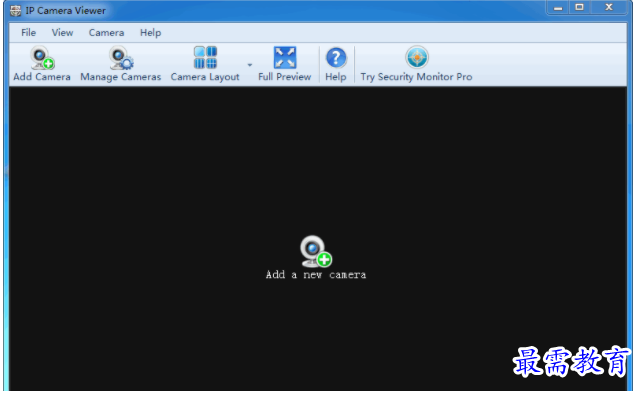The image size is (637, 393).
Task: Maximize the IP Camera Viewer window
Action: [x=579, y=7]
